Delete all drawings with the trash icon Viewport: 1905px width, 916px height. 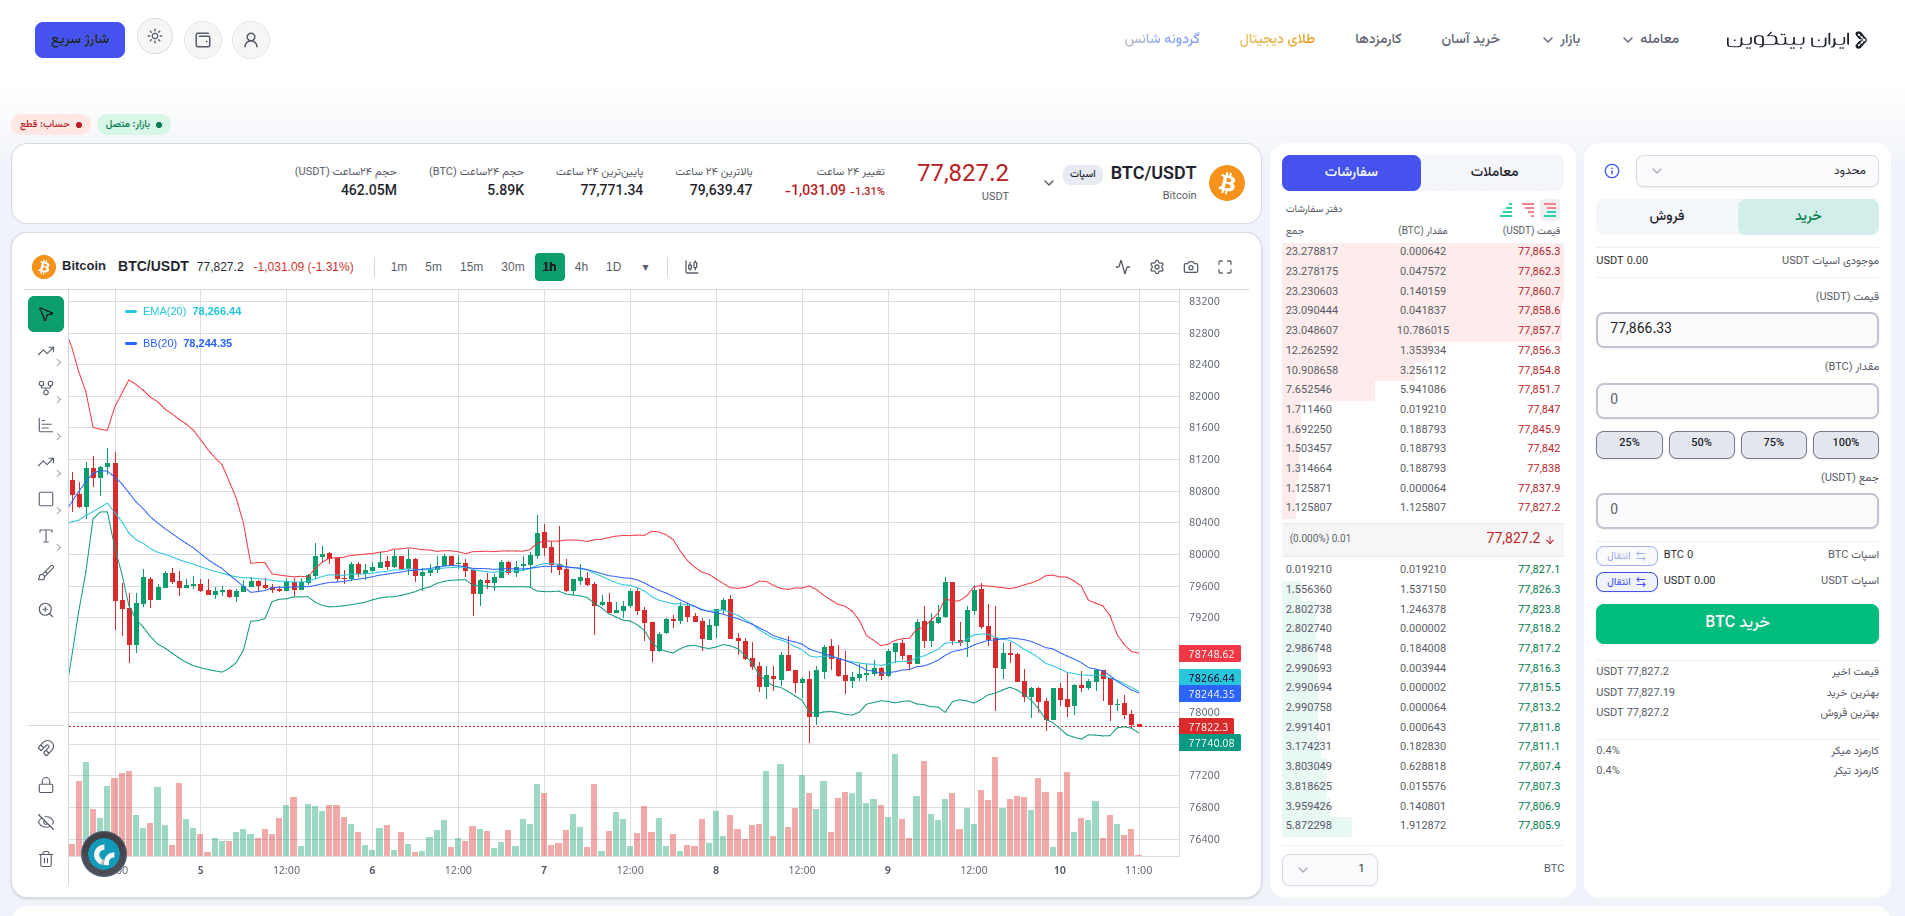(x=46, y=859)
